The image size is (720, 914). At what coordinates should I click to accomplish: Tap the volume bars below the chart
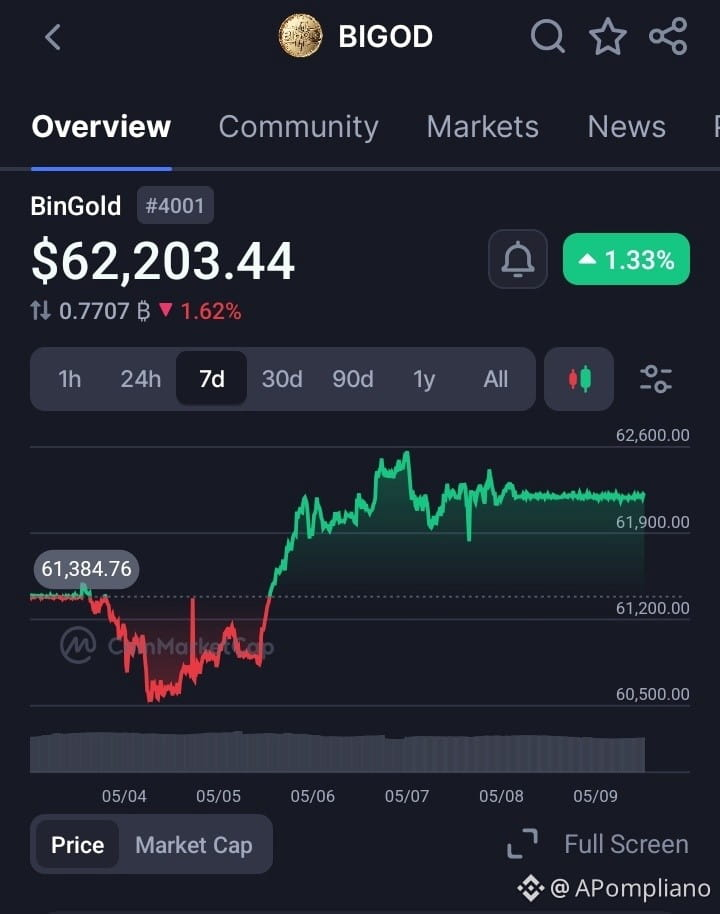click(x=337, y=752)
